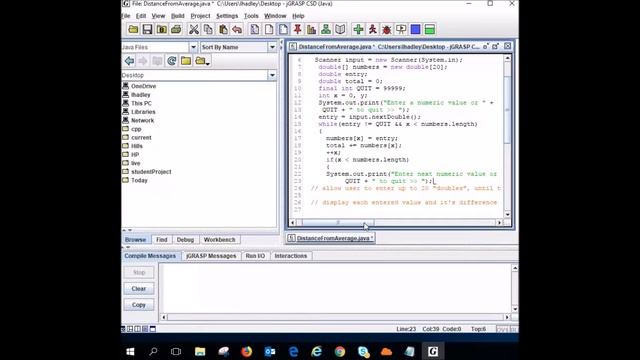Select the DistanceFromAverage.java file tab
The width and height of the screenshot is (640, 360).
point(330,238)
